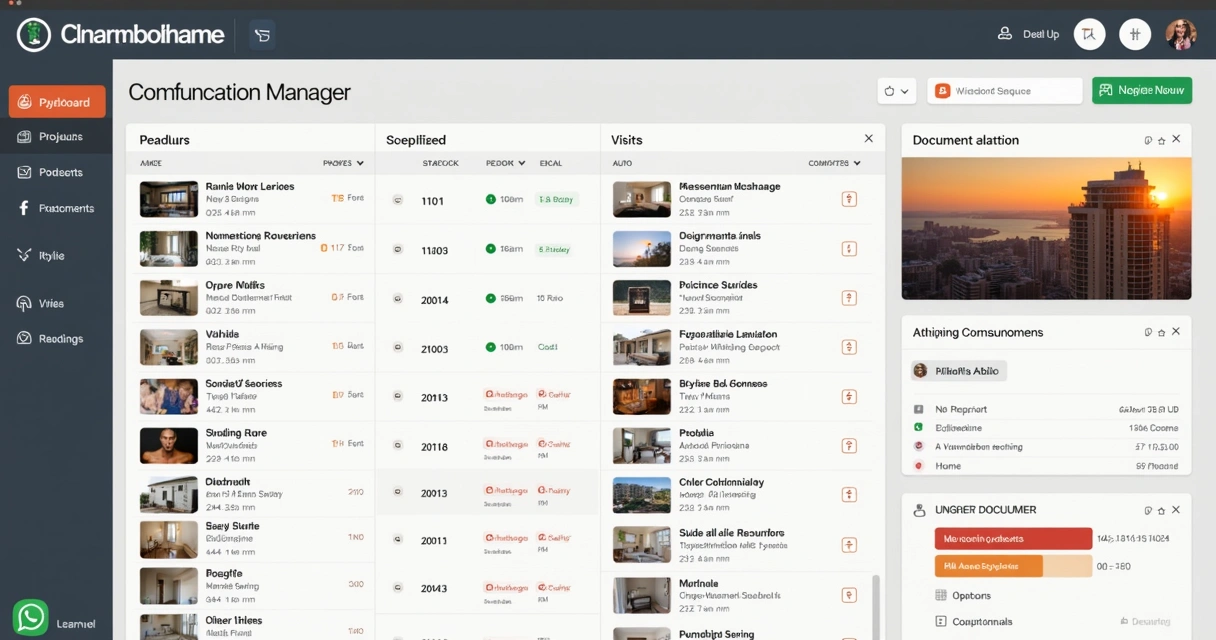Screen dimensions: 1216x640
Task: Open Projeuns in the sidebar
Action: [x=57, y=137]
